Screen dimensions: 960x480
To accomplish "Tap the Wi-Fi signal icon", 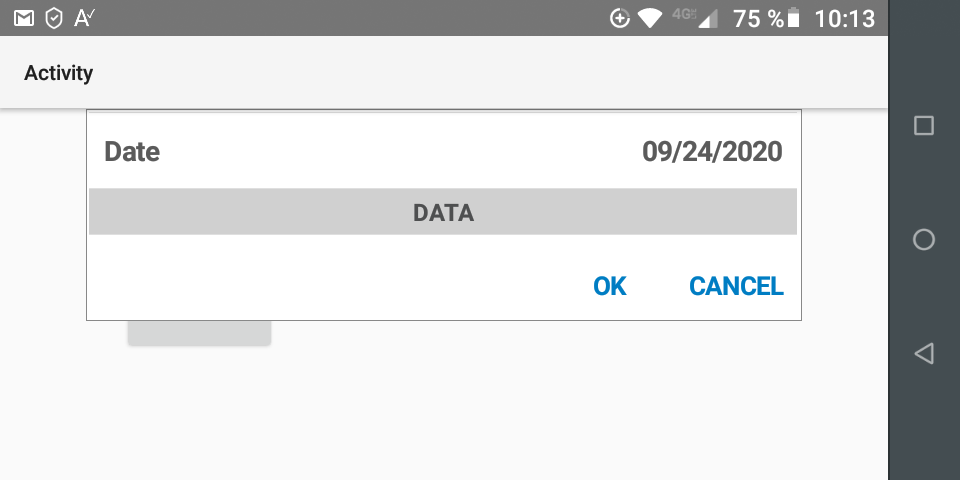I will tap(651, 18).
